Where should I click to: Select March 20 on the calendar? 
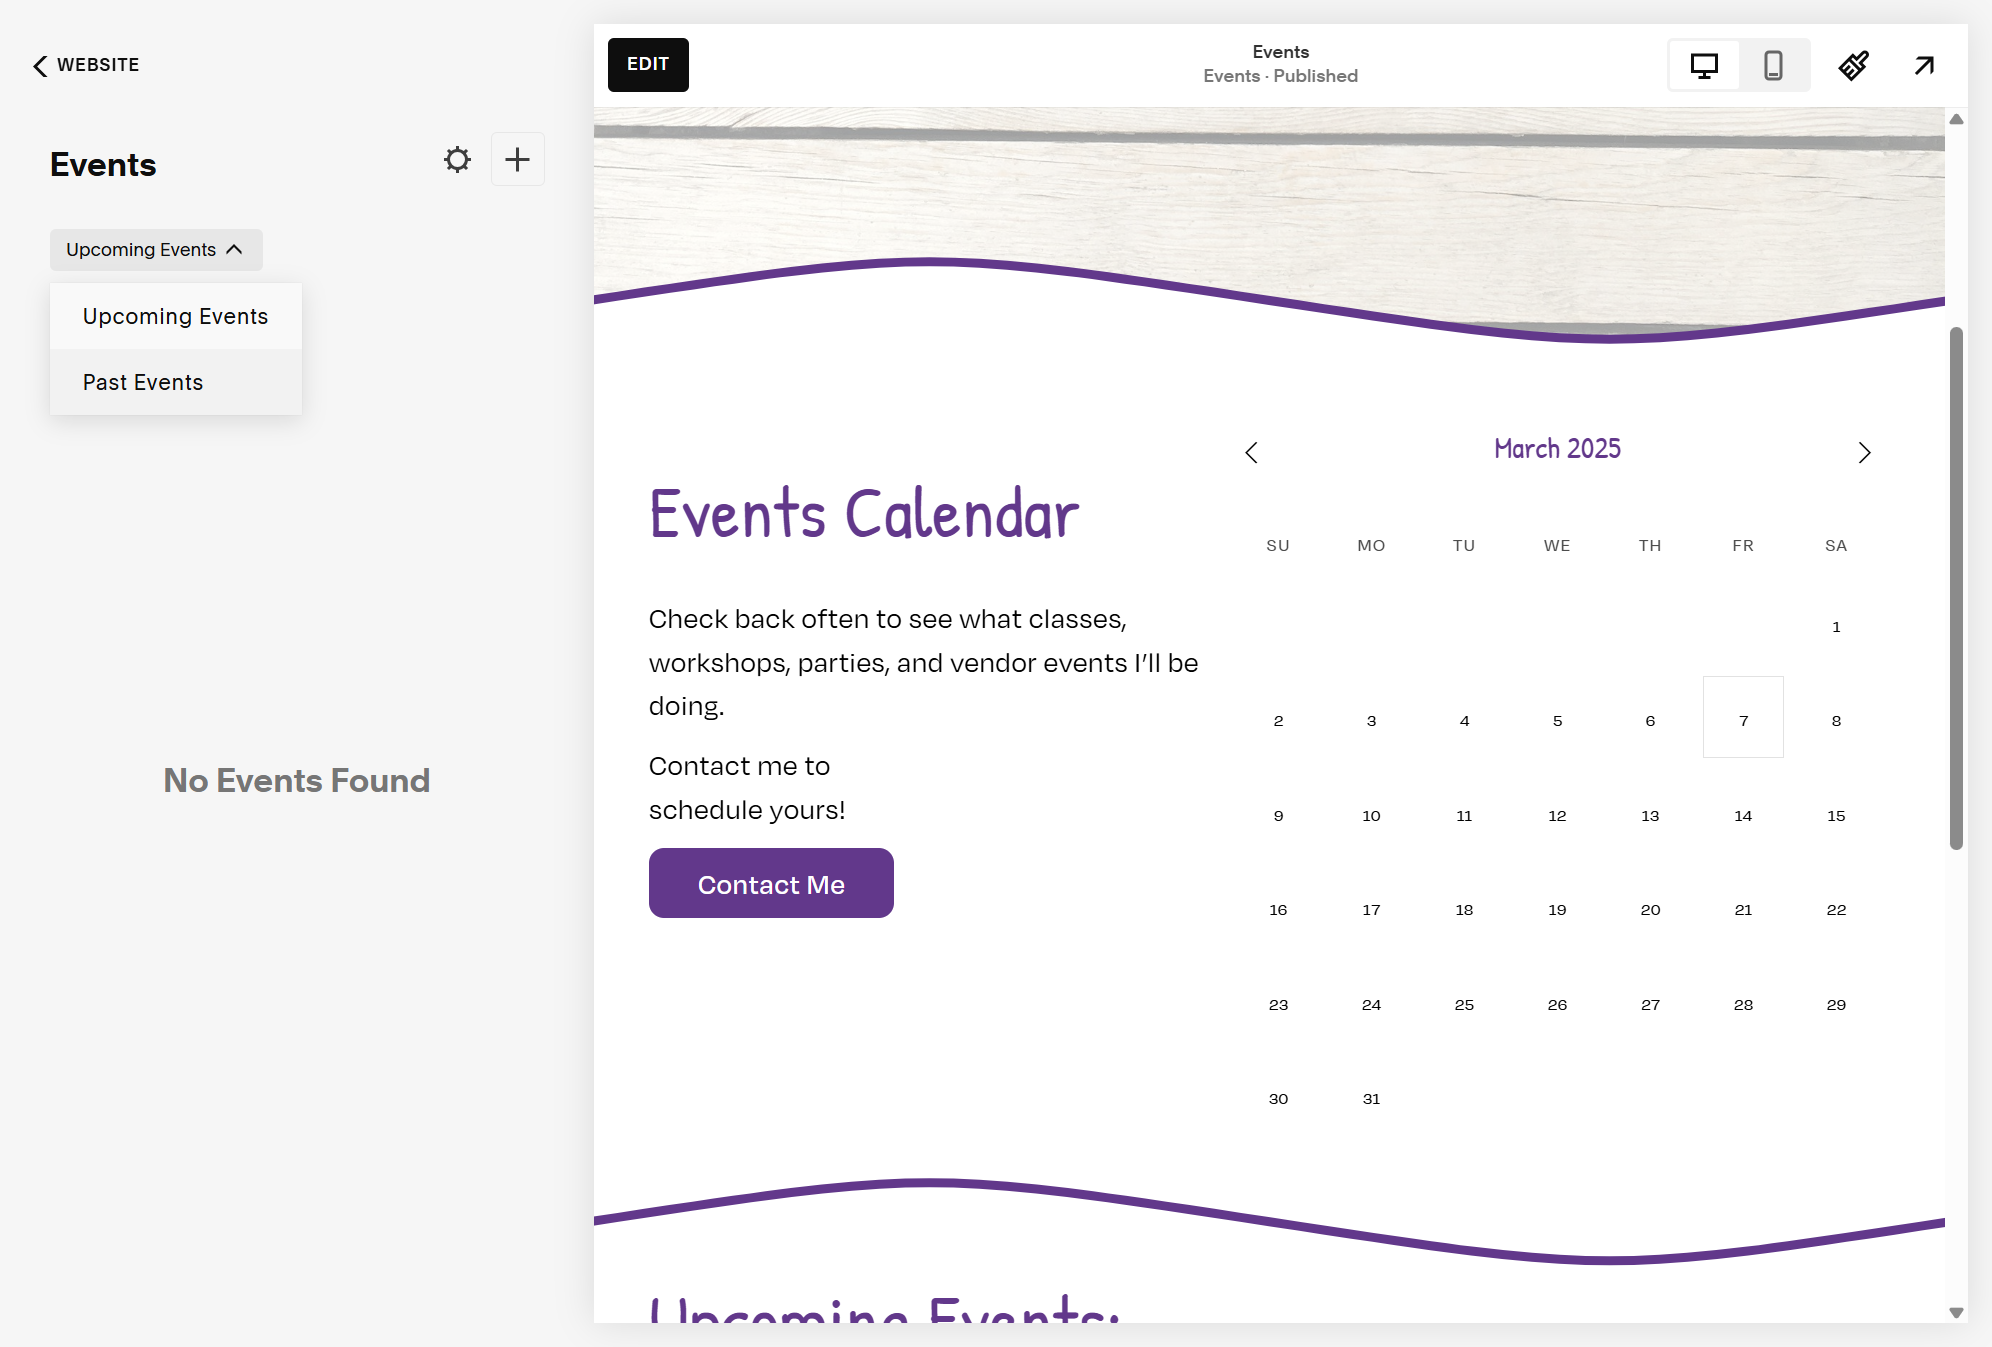tap(1650, 910)
